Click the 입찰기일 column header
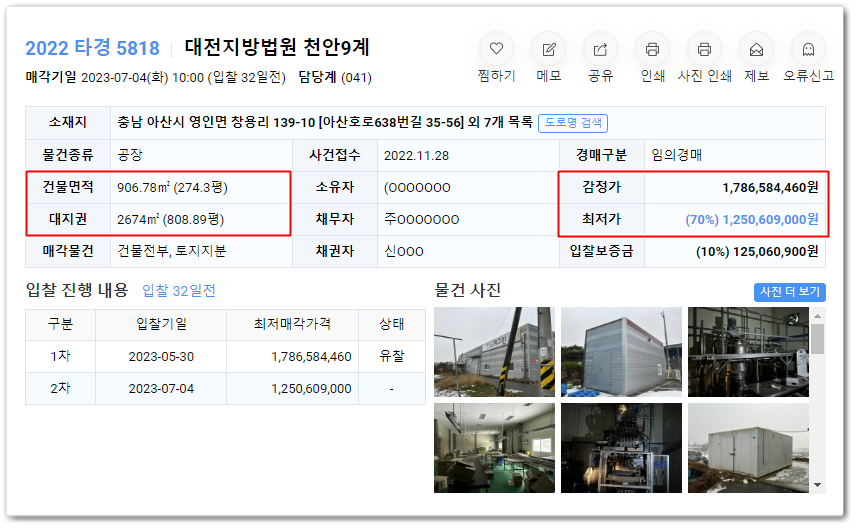Screen dimensions: 856x528 click(x=161, y=324)
